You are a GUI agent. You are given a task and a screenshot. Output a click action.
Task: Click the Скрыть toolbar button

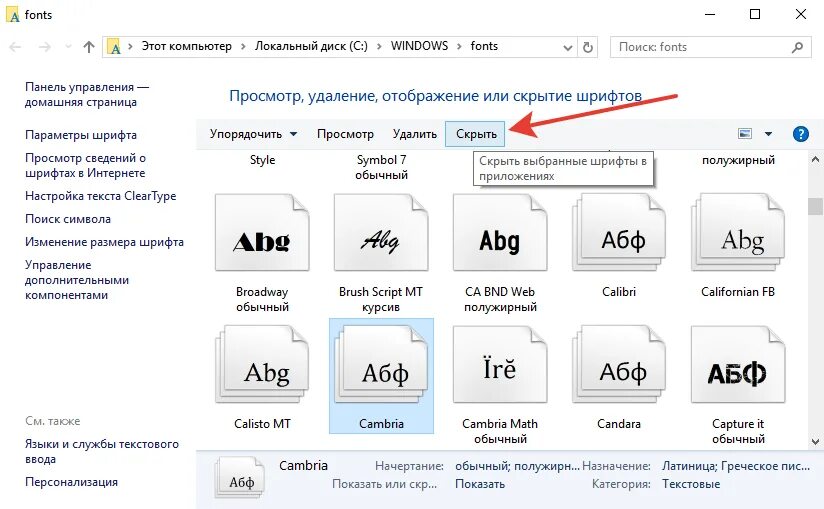click(476, 134)
